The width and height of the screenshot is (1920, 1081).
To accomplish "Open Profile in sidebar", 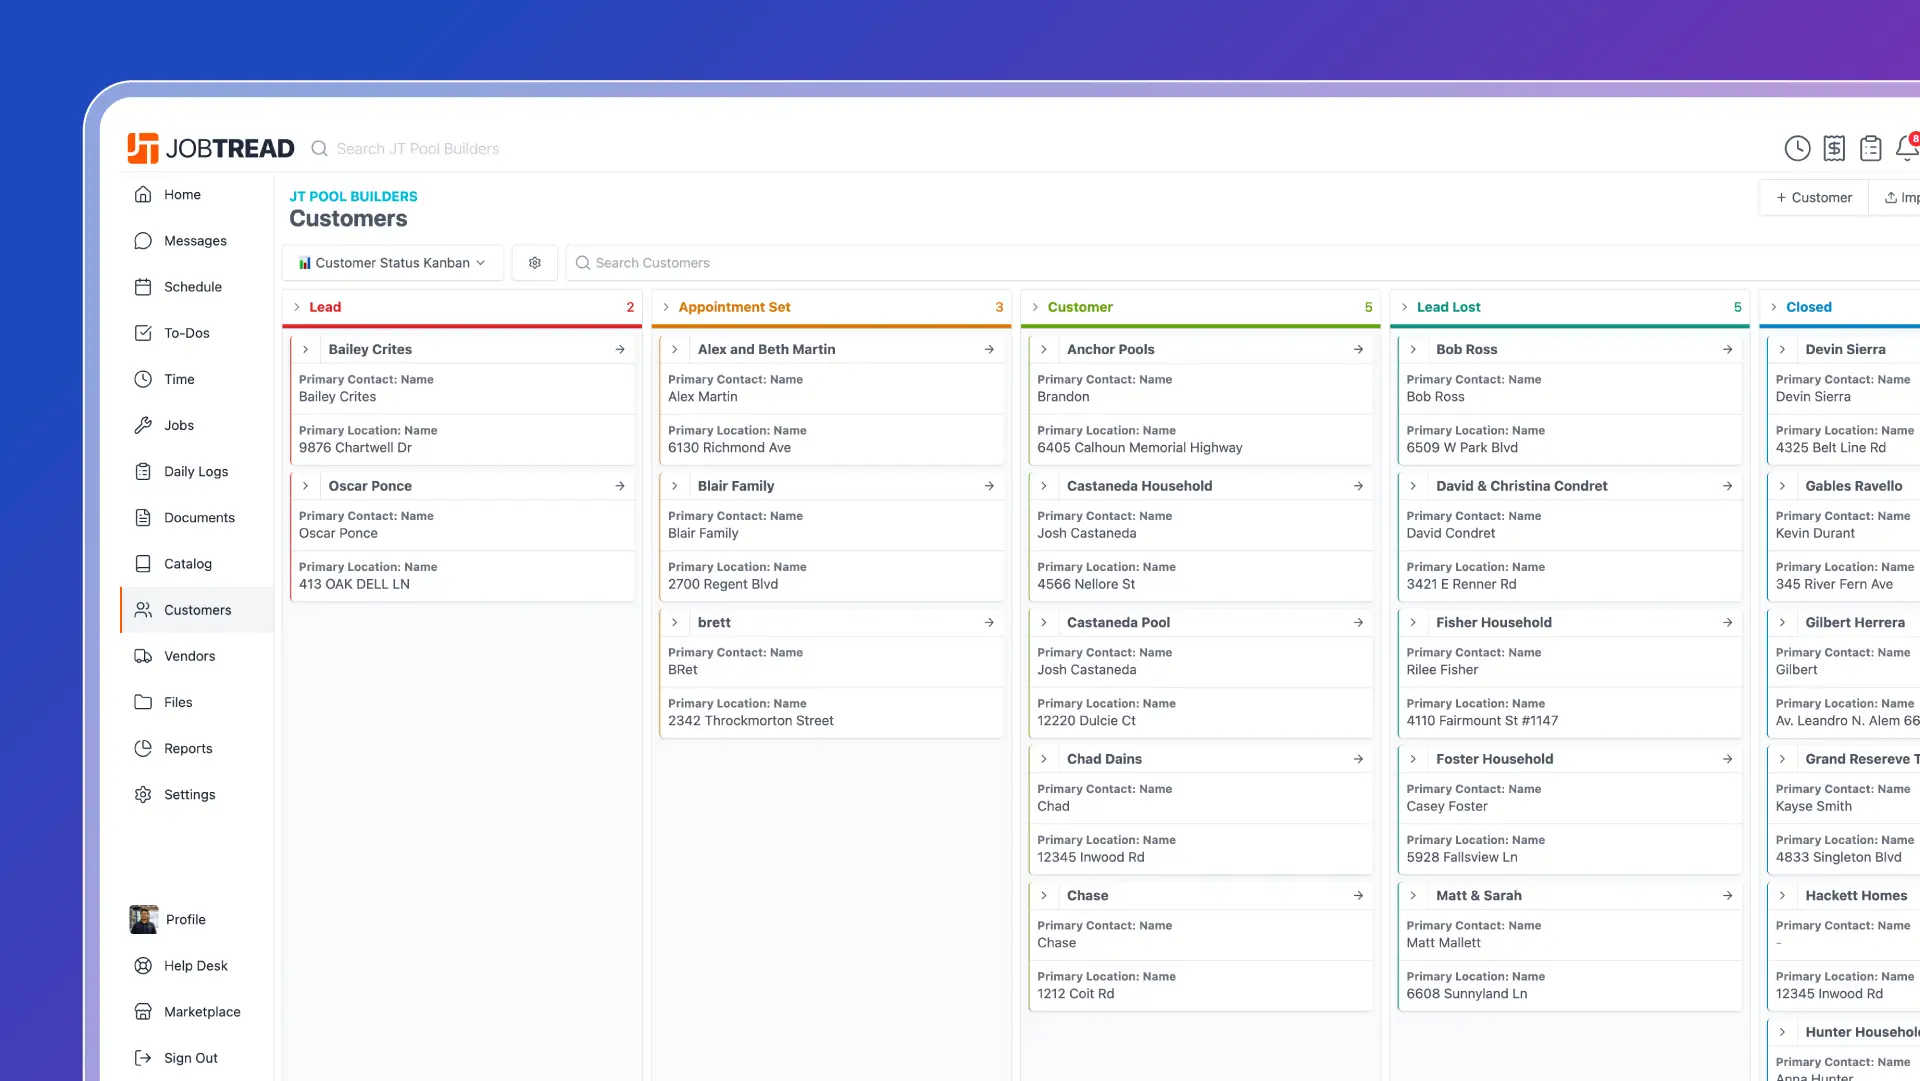I will point(197,920).
